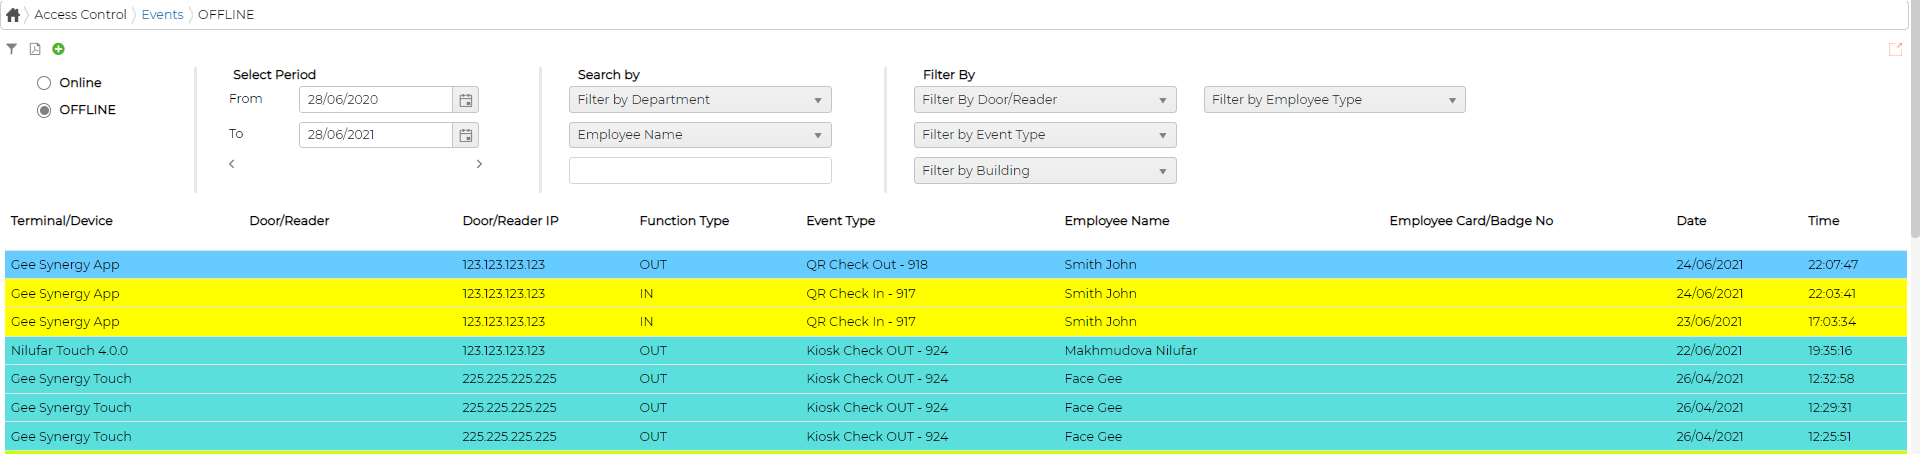
Task: Click the previous period left arrow
Action: pos(232,164)
